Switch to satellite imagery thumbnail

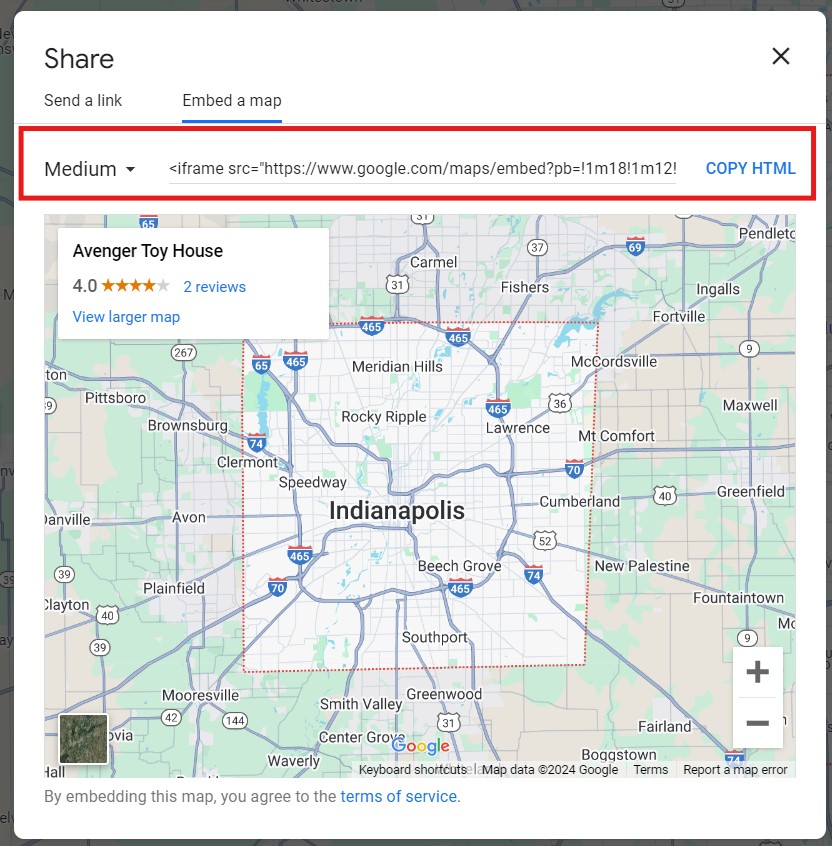tap(84, 739)
